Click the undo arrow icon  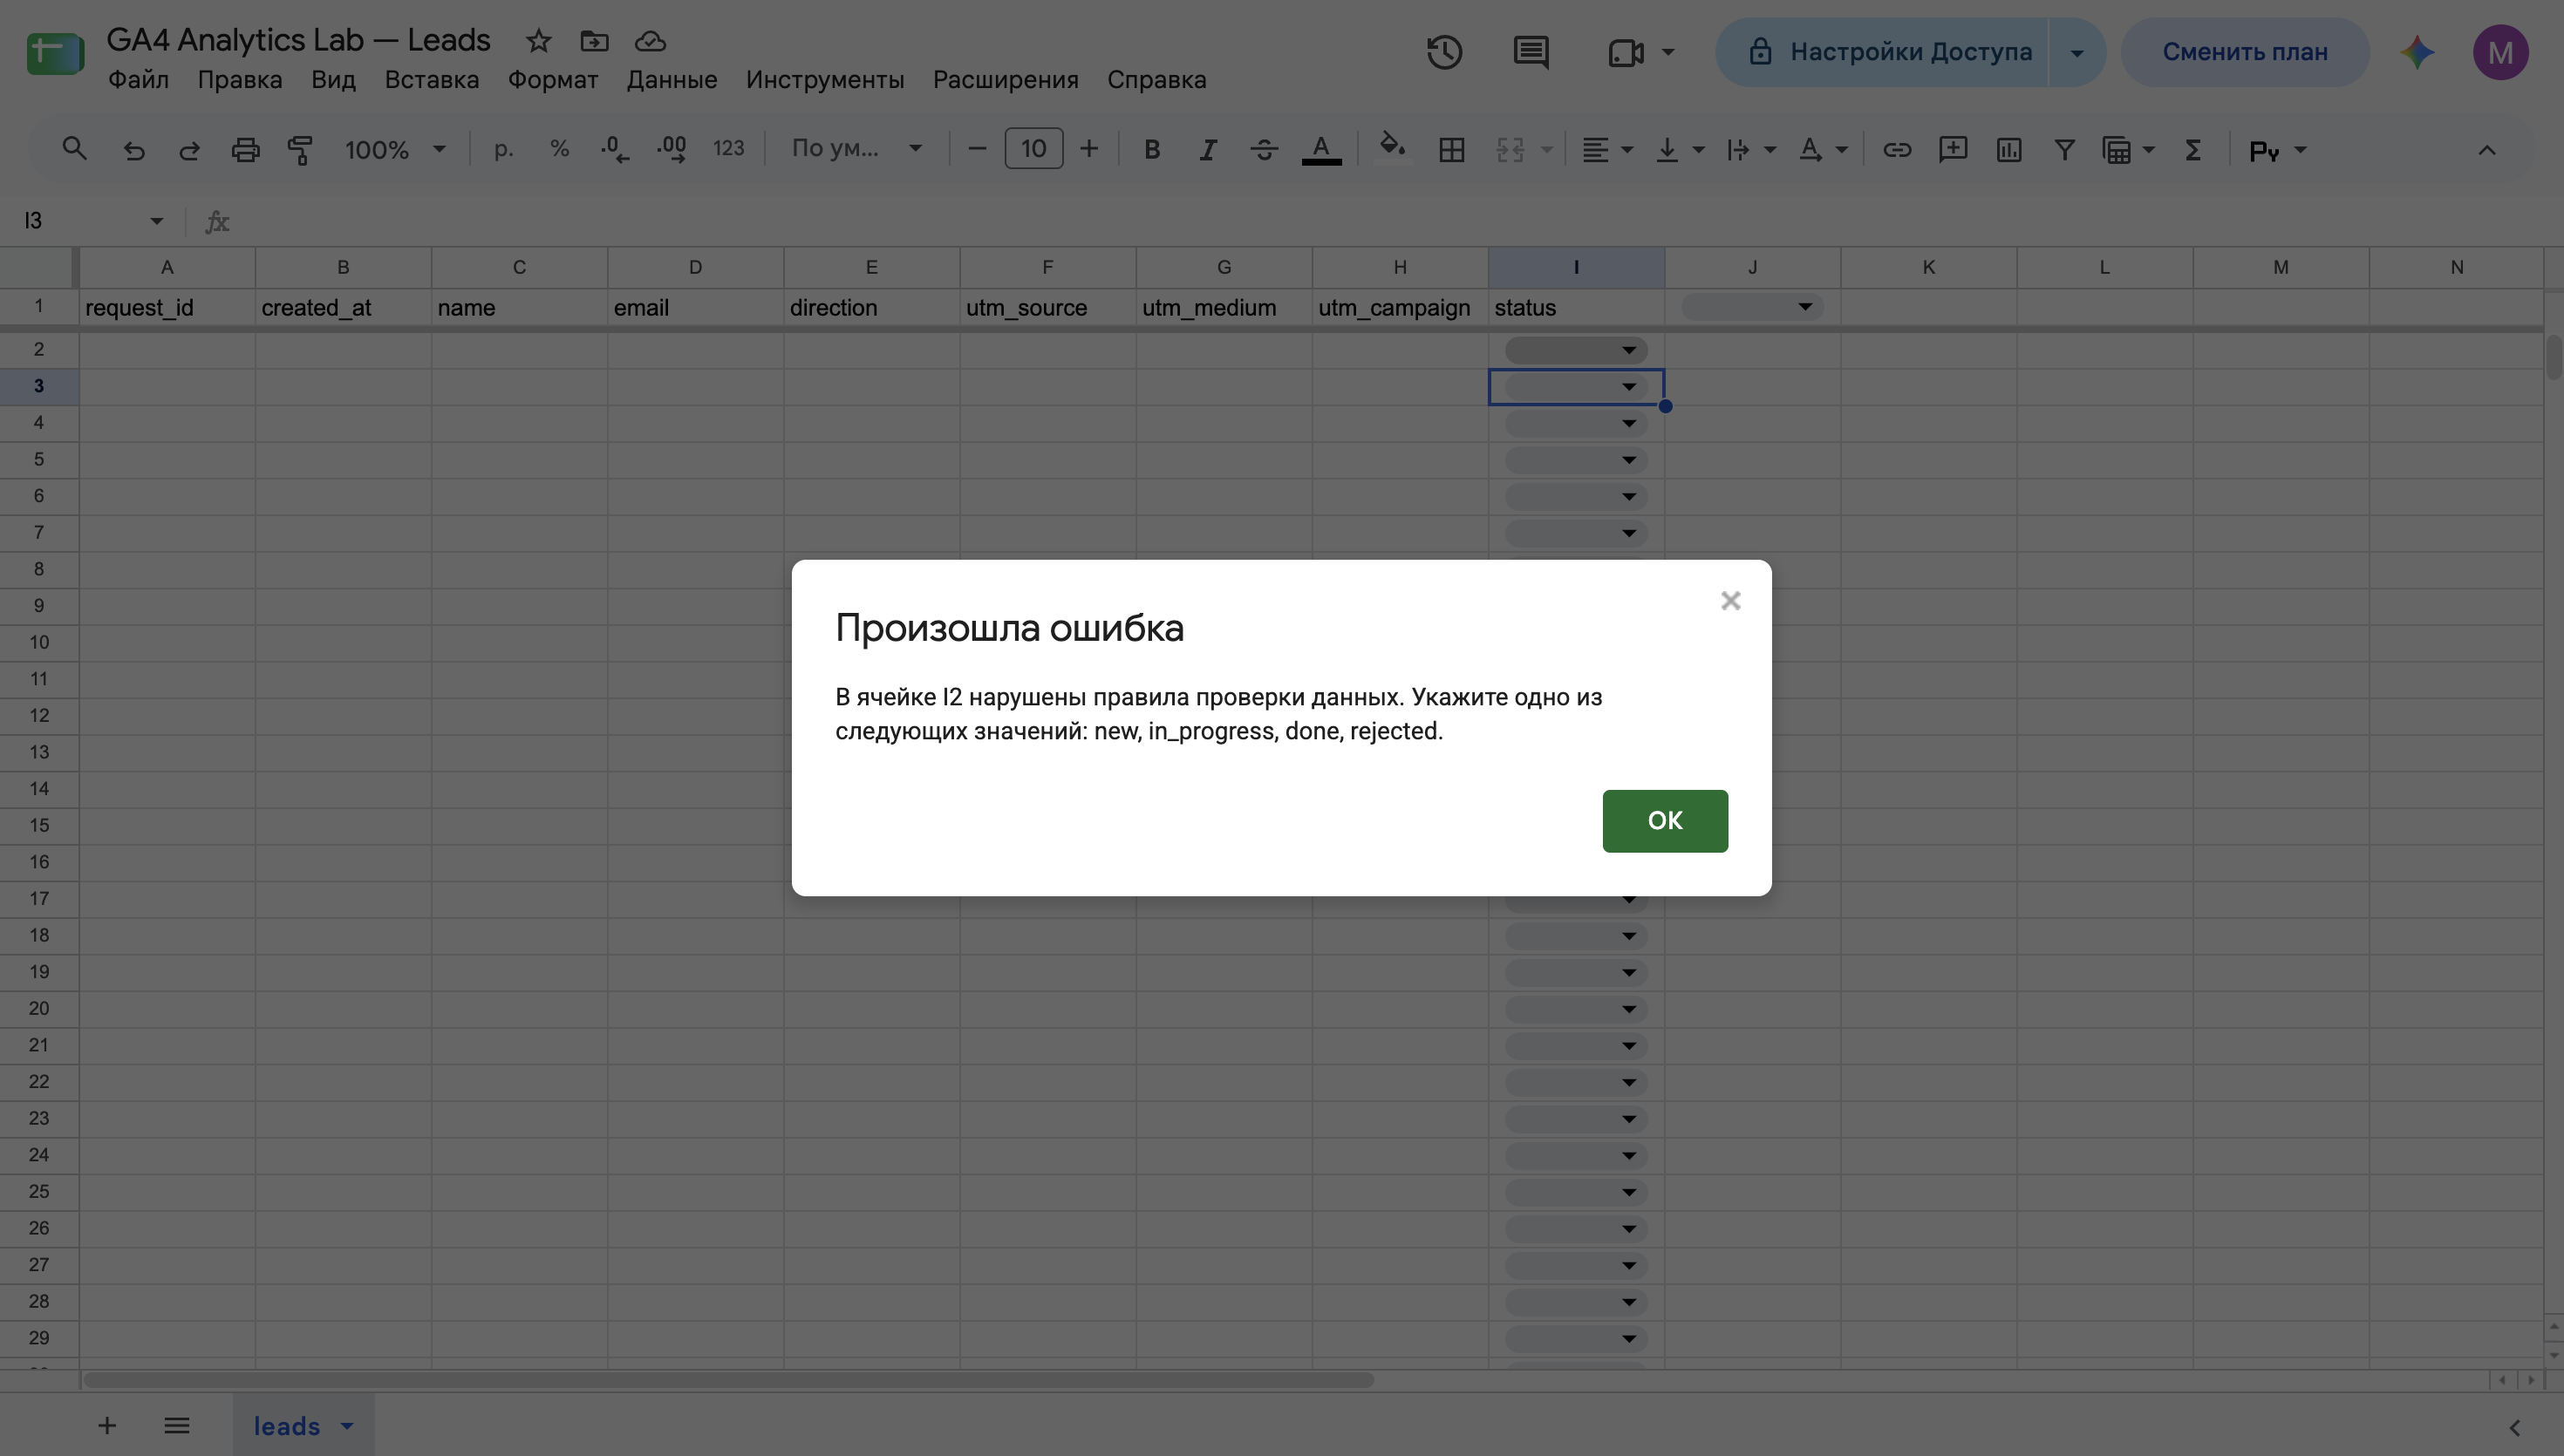click(133, 150)
